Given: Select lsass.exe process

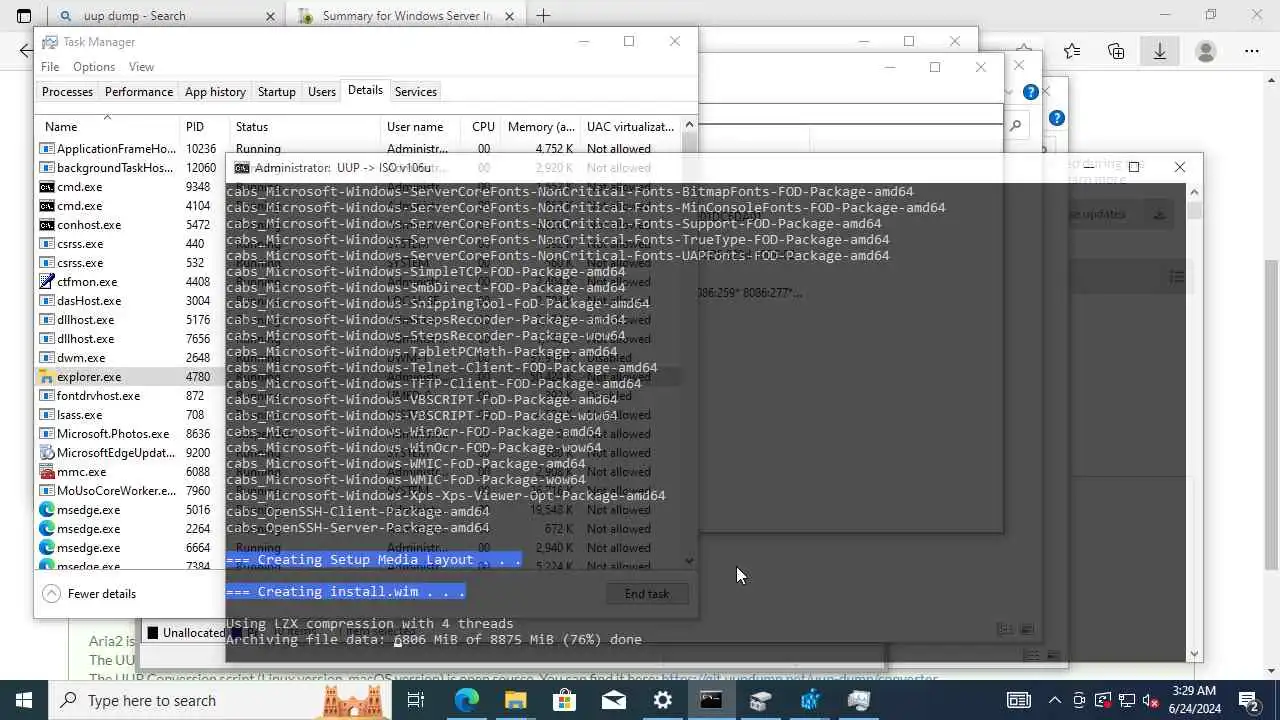Looking at the screenshot, I should [130, 415].
